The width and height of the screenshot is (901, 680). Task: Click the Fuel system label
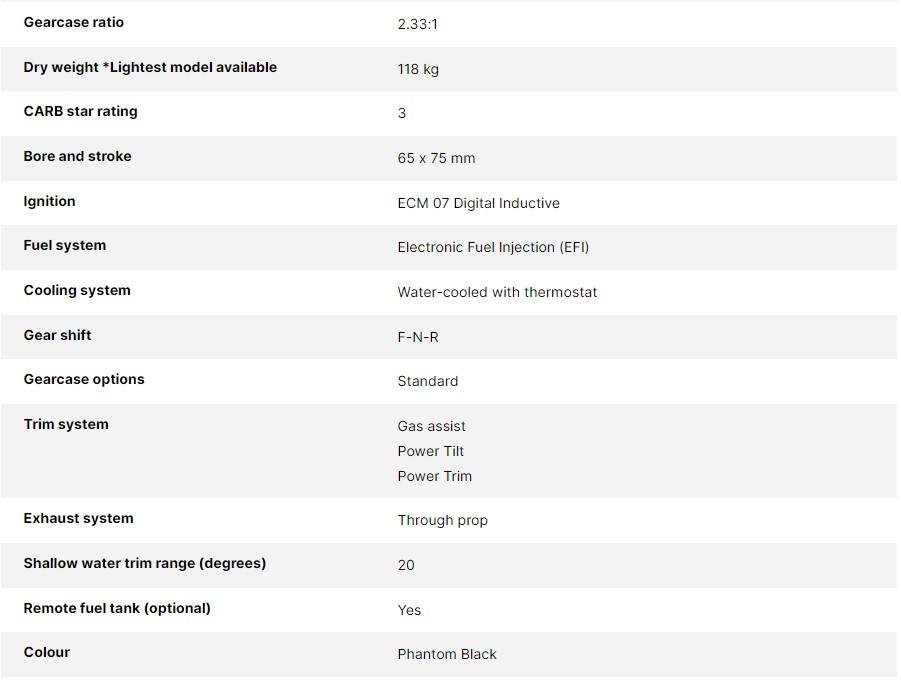click(x=64, y=245)
